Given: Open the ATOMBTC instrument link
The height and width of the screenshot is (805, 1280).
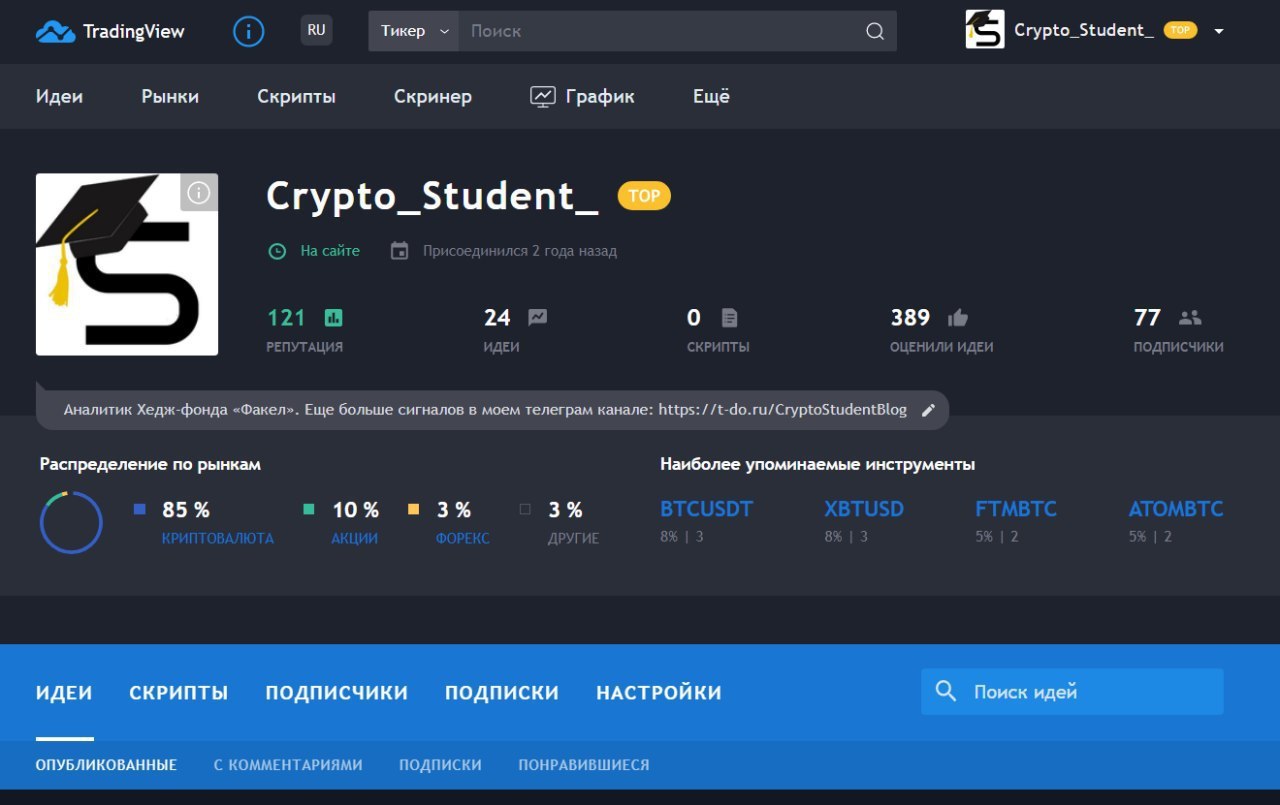Looking at the screenshot, I should [1176, 509].
